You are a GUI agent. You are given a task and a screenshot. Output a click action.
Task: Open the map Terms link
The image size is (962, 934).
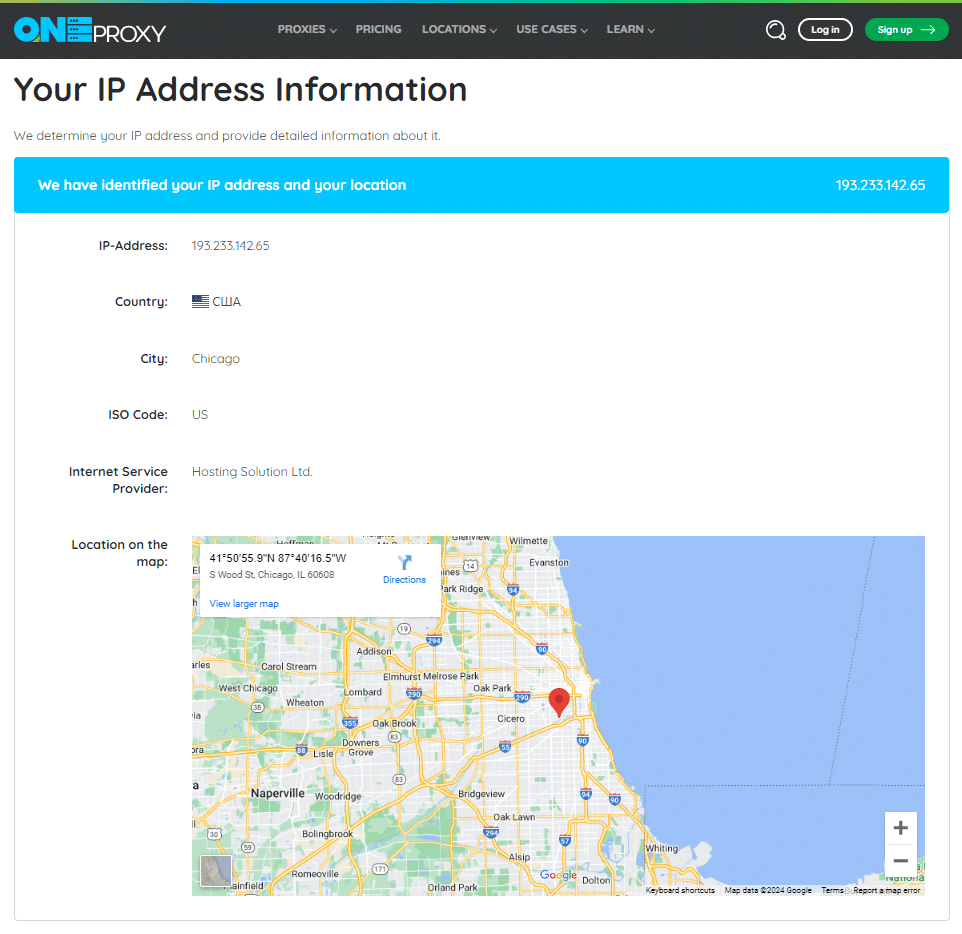tap(832, 890)
